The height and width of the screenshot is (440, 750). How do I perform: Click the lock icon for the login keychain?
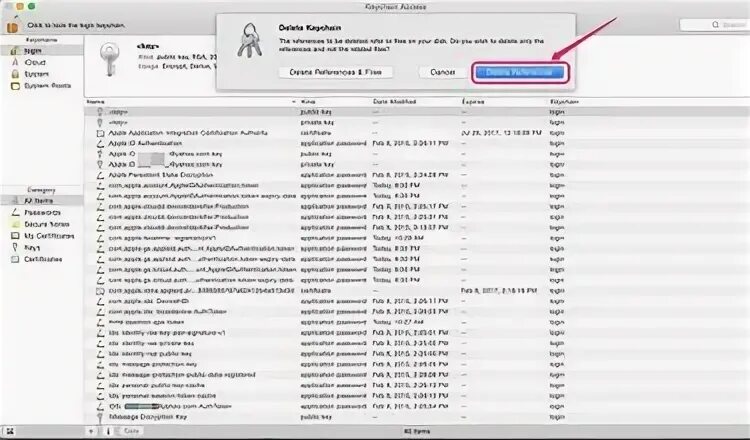[x=12, y=26]
